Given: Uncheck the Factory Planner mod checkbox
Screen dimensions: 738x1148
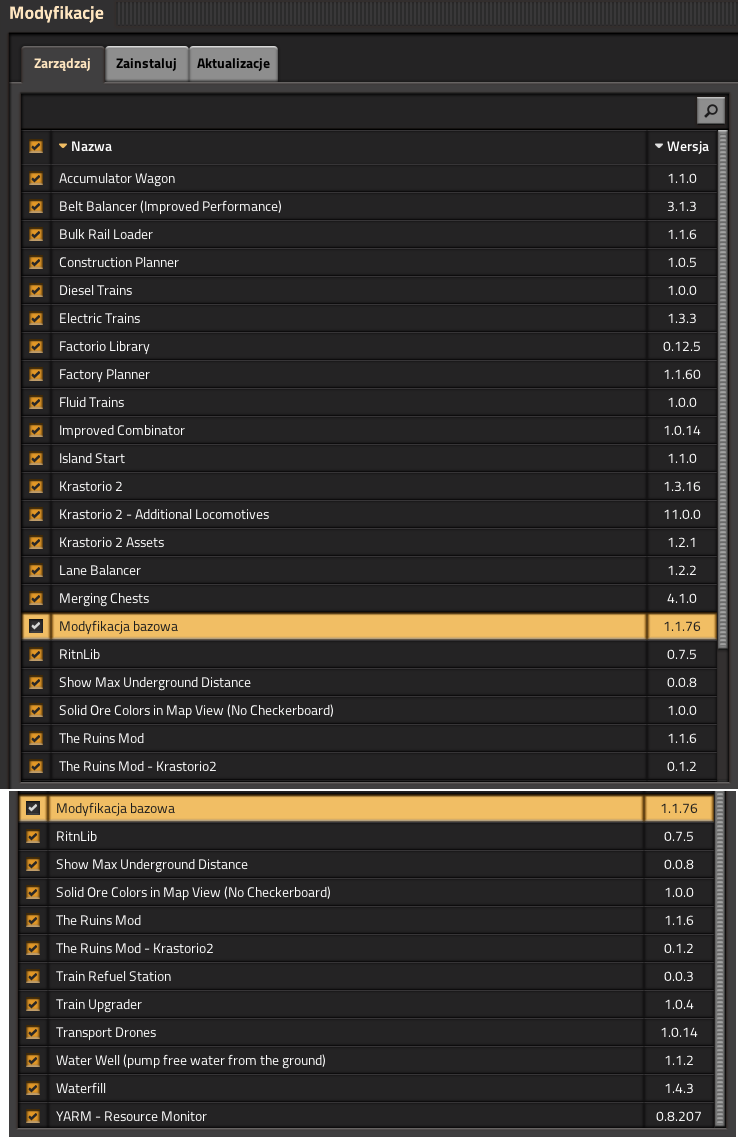Looking at the screenshot, I should (36, 374).
